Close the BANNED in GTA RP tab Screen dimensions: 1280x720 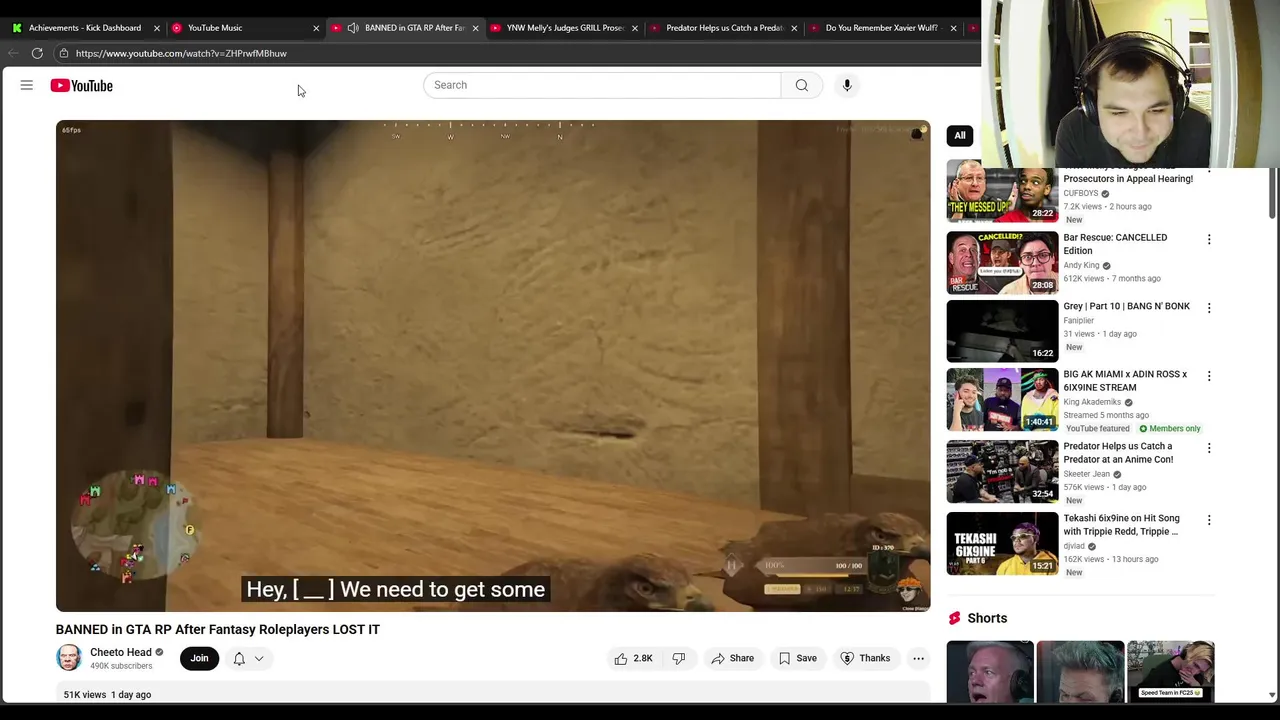click(475, 28)
